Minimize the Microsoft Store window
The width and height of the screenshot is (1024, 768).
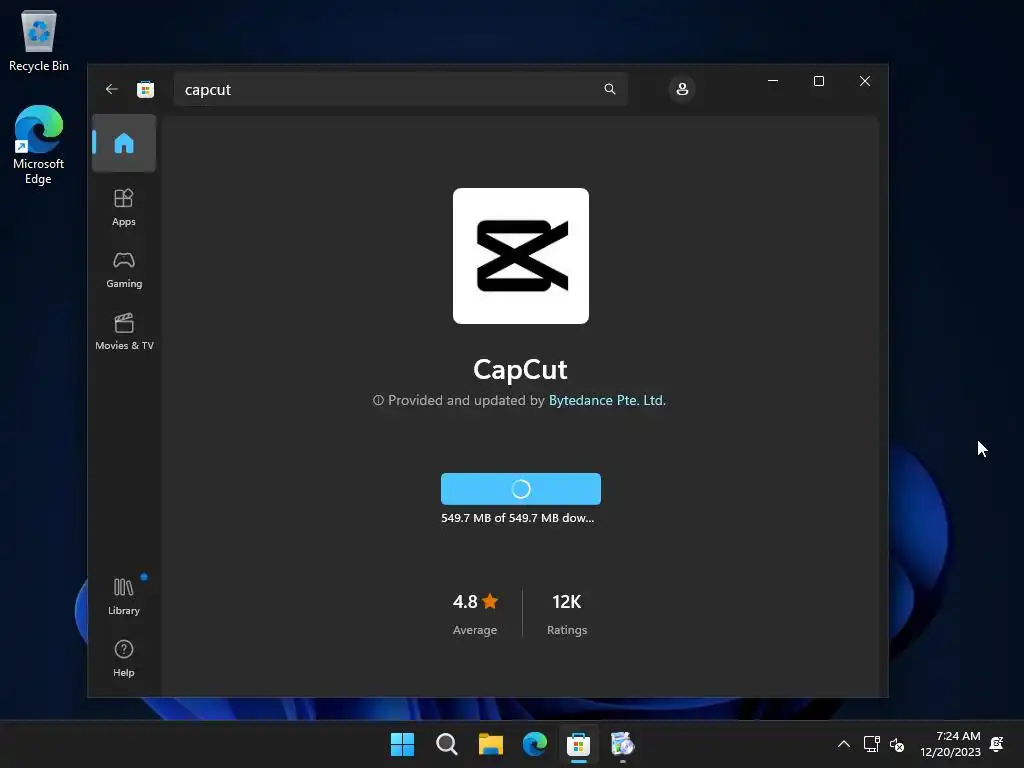pos(773,81)
